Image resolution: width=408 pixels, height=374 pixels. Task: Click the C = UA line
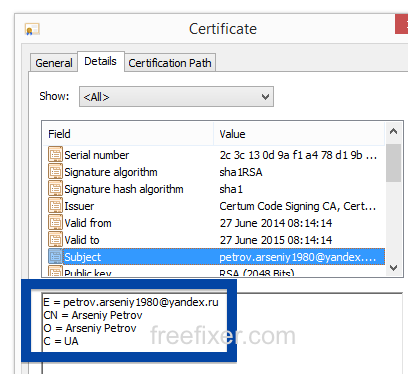(61, 341)
